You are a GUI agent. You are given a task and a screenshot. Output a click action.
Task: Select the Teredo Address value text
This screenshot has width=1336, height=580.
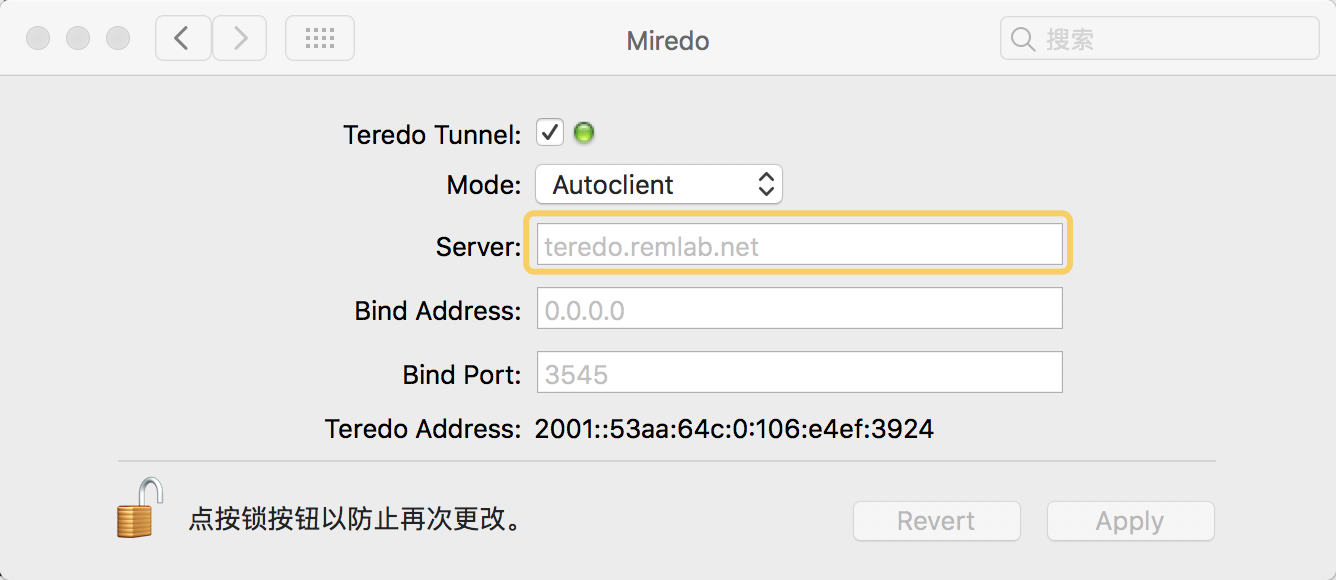coord(734,428)
